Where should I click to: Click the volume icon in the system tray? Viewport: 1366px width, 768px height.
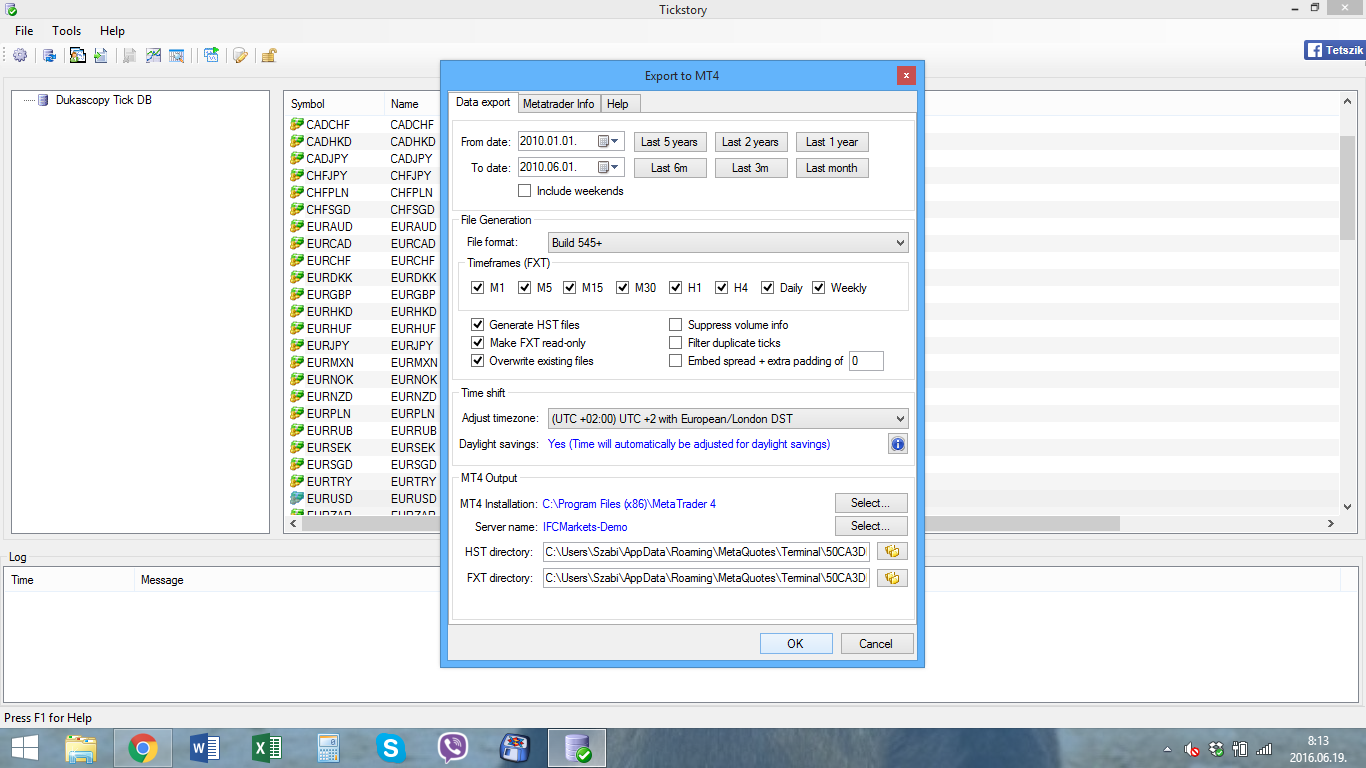[1192, 749]
